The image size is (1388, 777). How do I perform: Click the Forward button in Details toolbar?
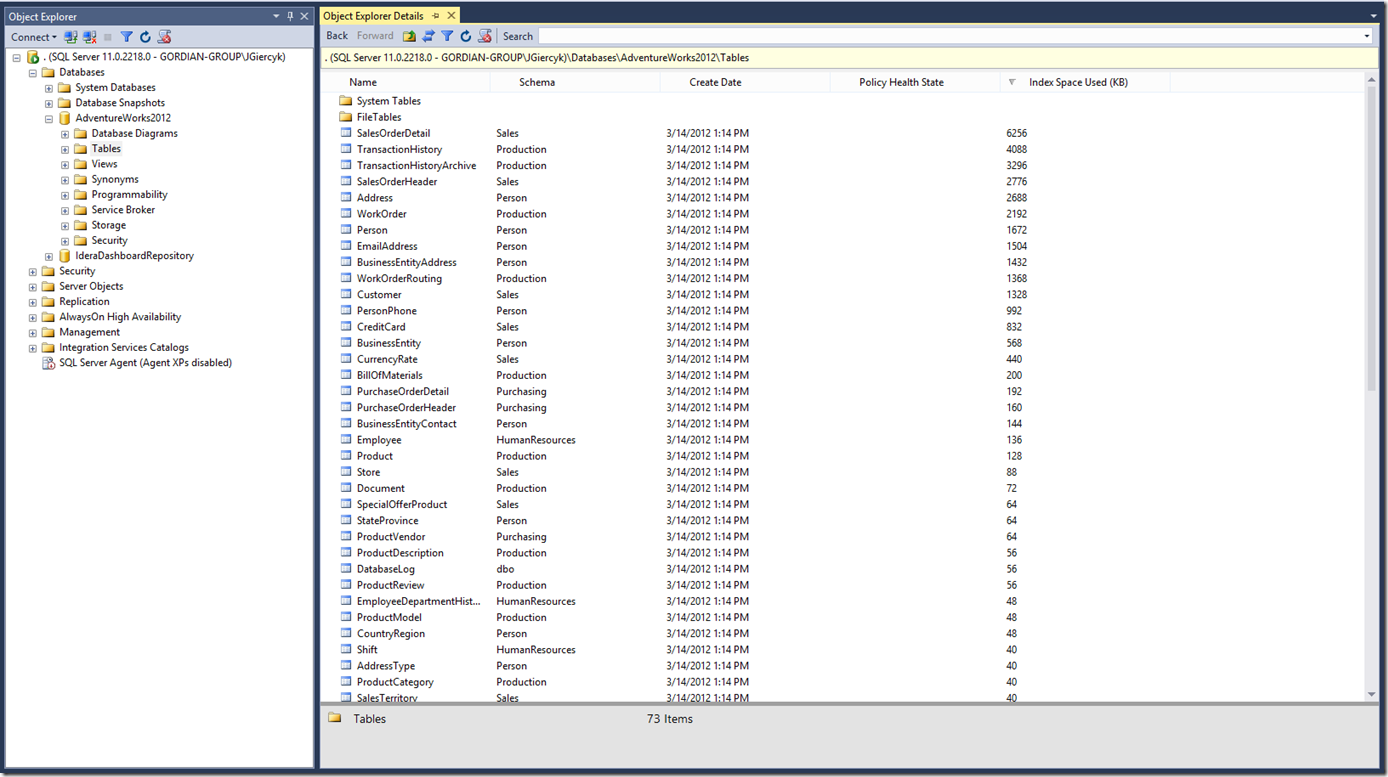point(375,36)
